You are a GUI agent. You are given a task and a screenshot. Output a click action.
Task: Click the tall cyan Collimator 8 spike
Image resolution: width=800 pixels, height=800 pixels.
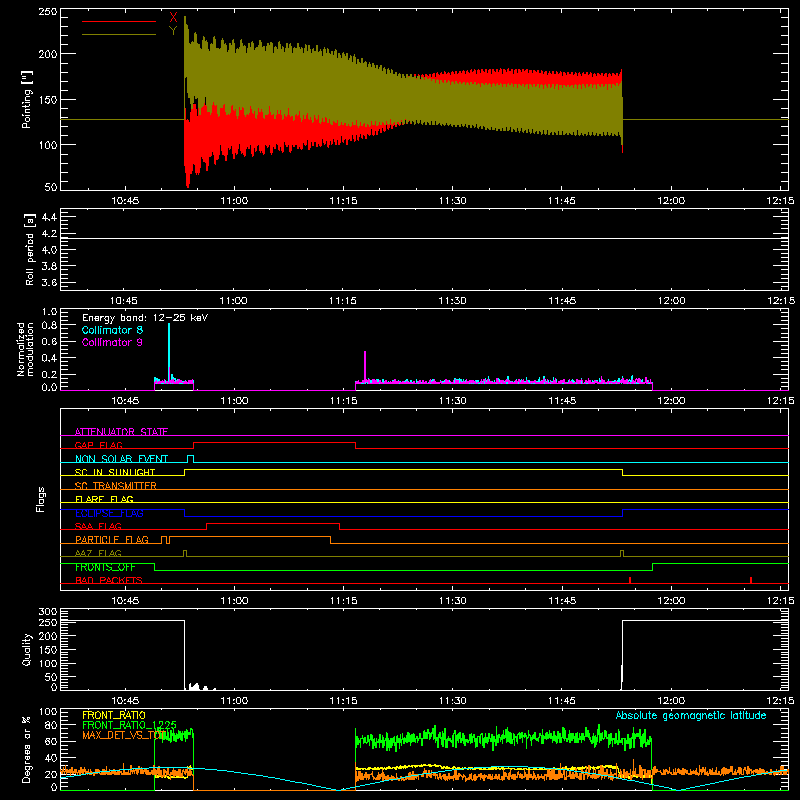(x=169, y=352)
